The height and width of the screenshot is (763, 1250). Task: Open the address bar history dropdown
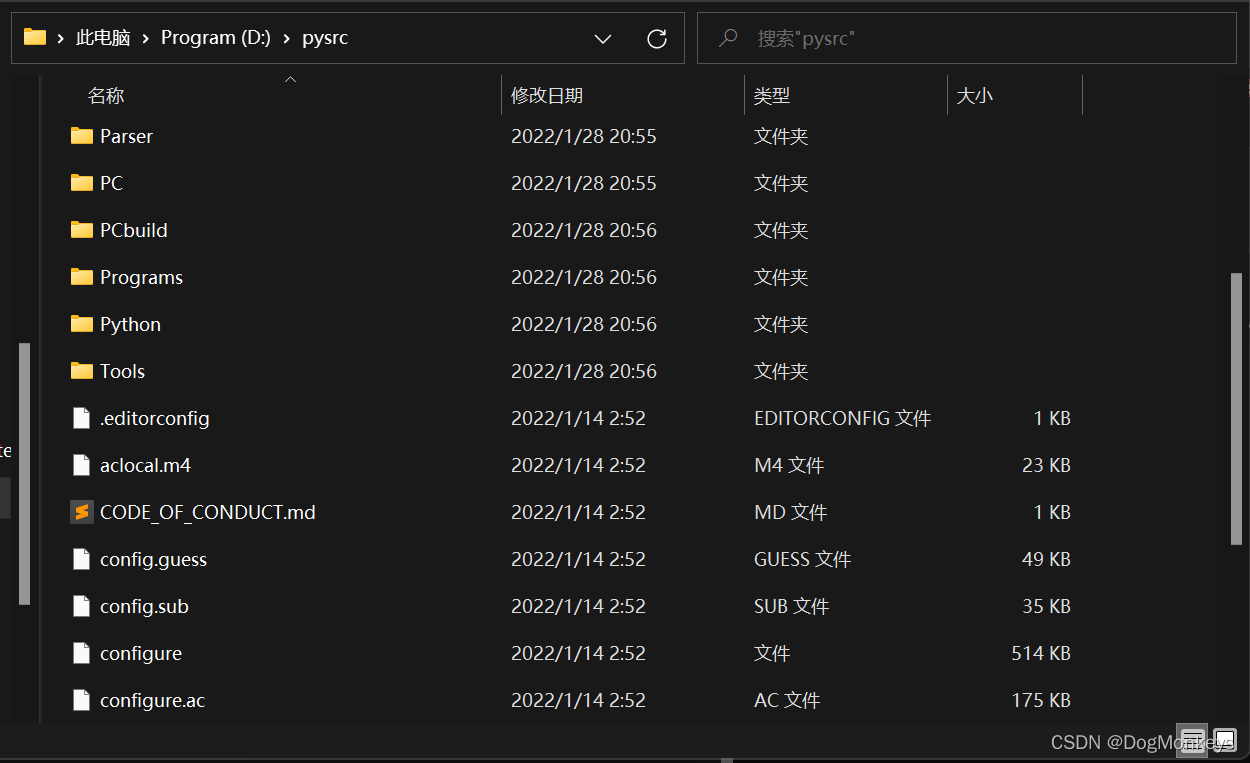(603, 39)
